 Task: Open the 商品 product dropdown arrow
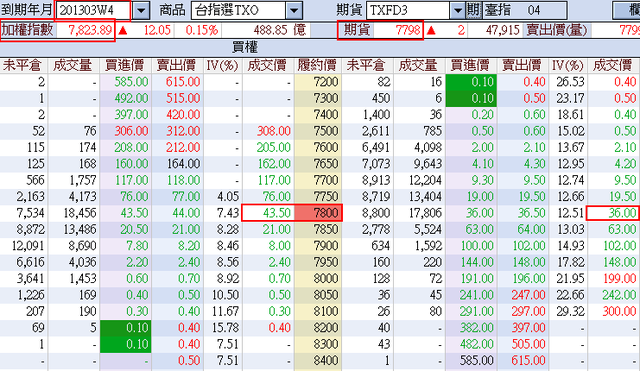[294, 10]
